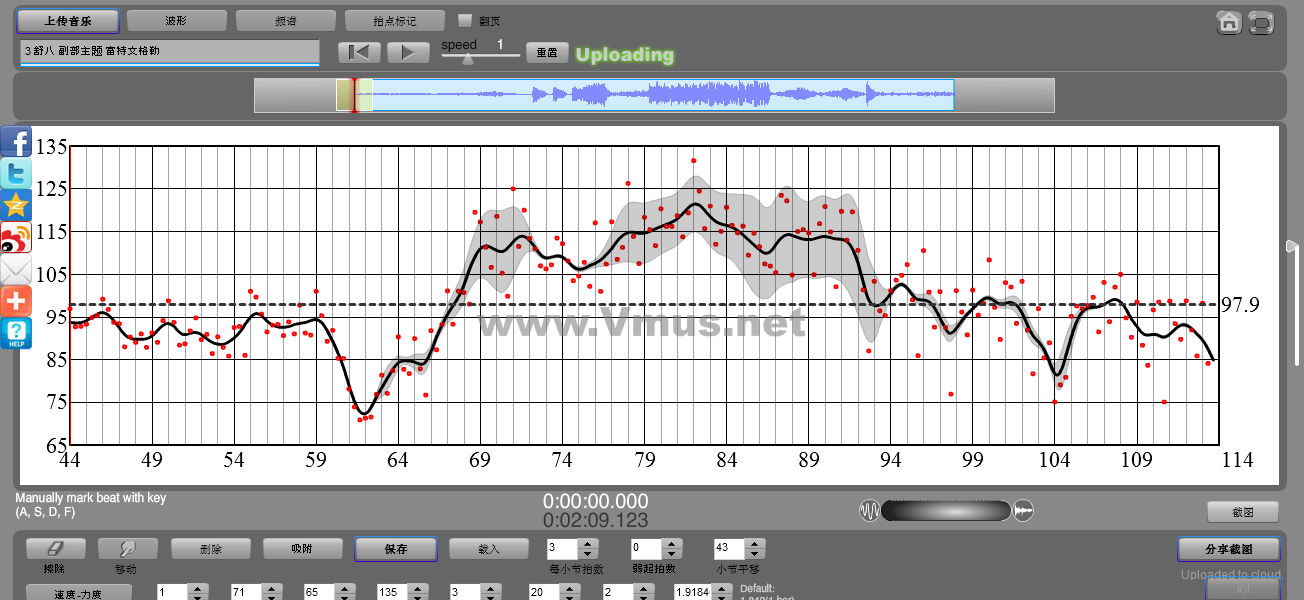
Task: Click the email envelope share icon
Action: [16, 270]
